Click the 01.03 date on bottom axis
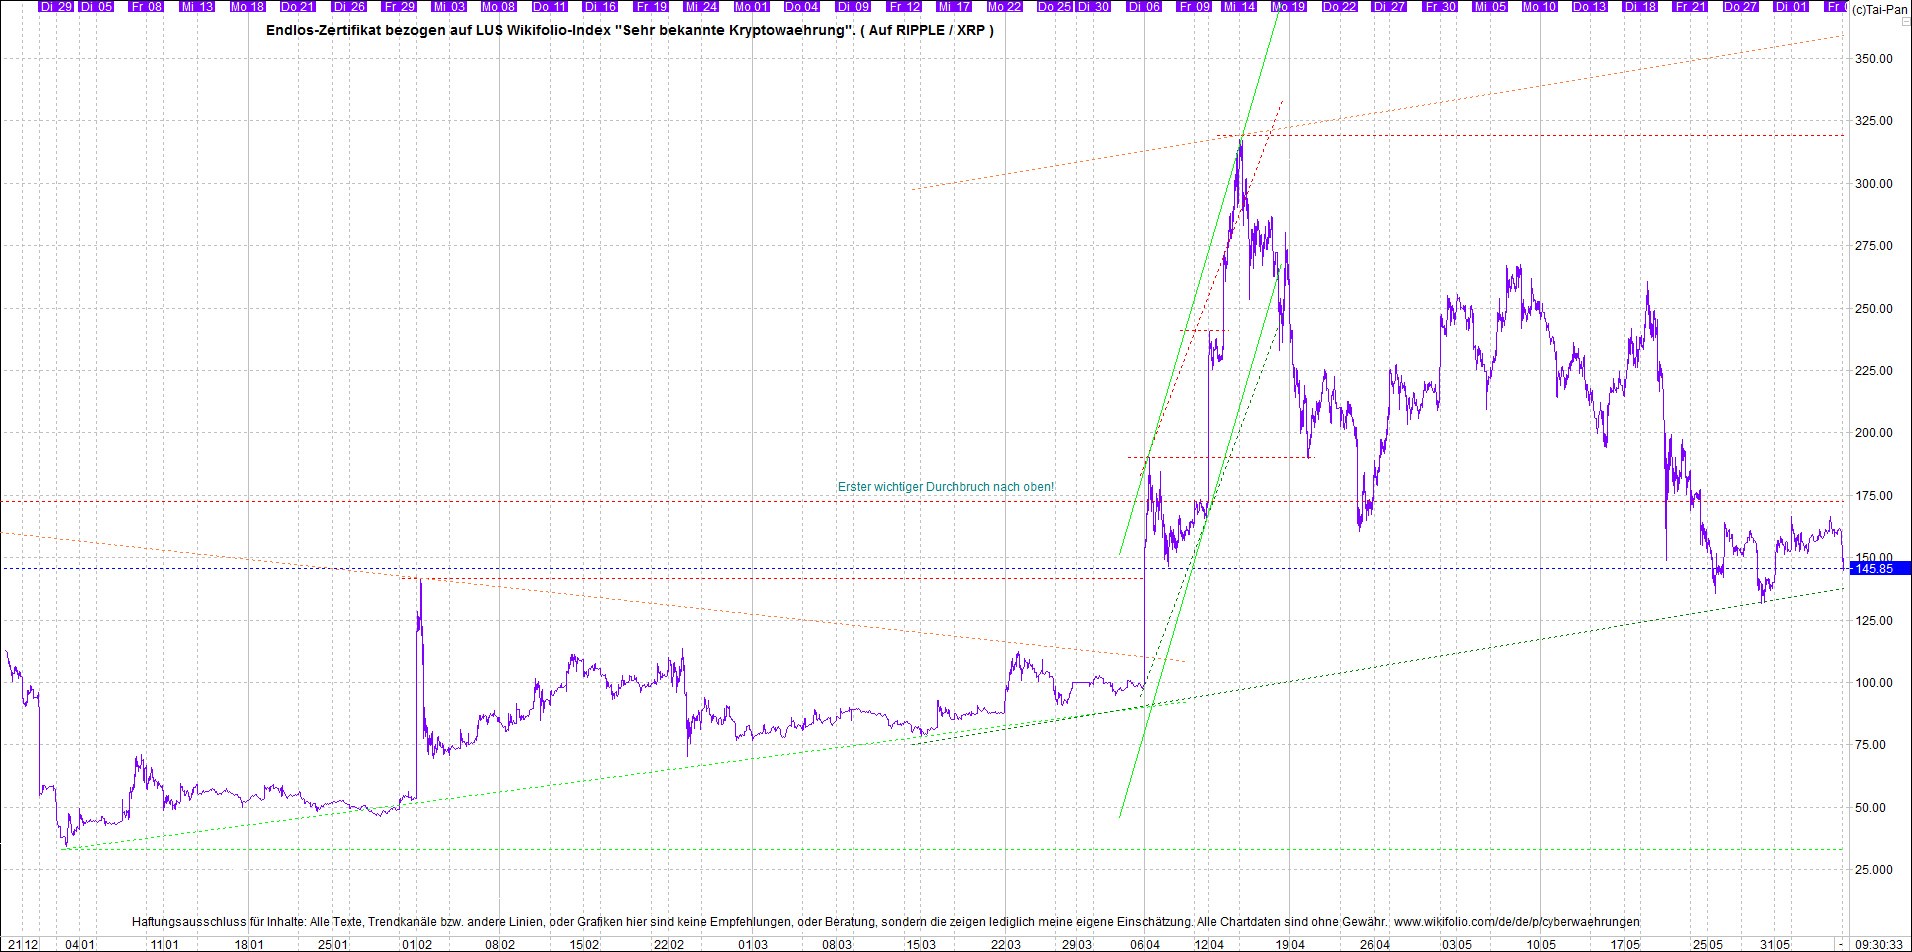The image size is (1912, 952). (x=753, y=944)
